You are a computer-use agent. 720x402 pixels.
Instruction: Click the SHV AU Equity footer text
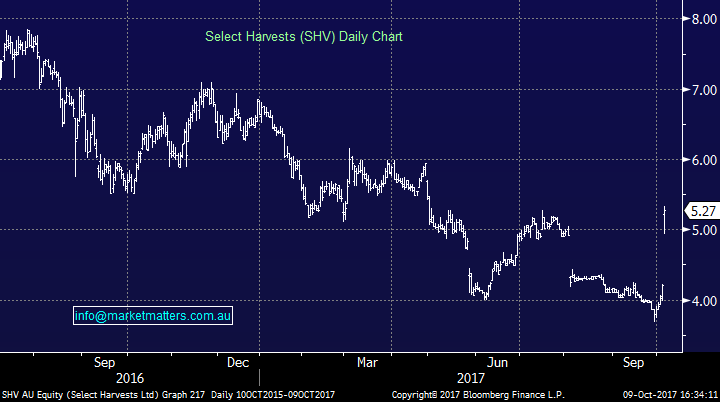[33, 395]
